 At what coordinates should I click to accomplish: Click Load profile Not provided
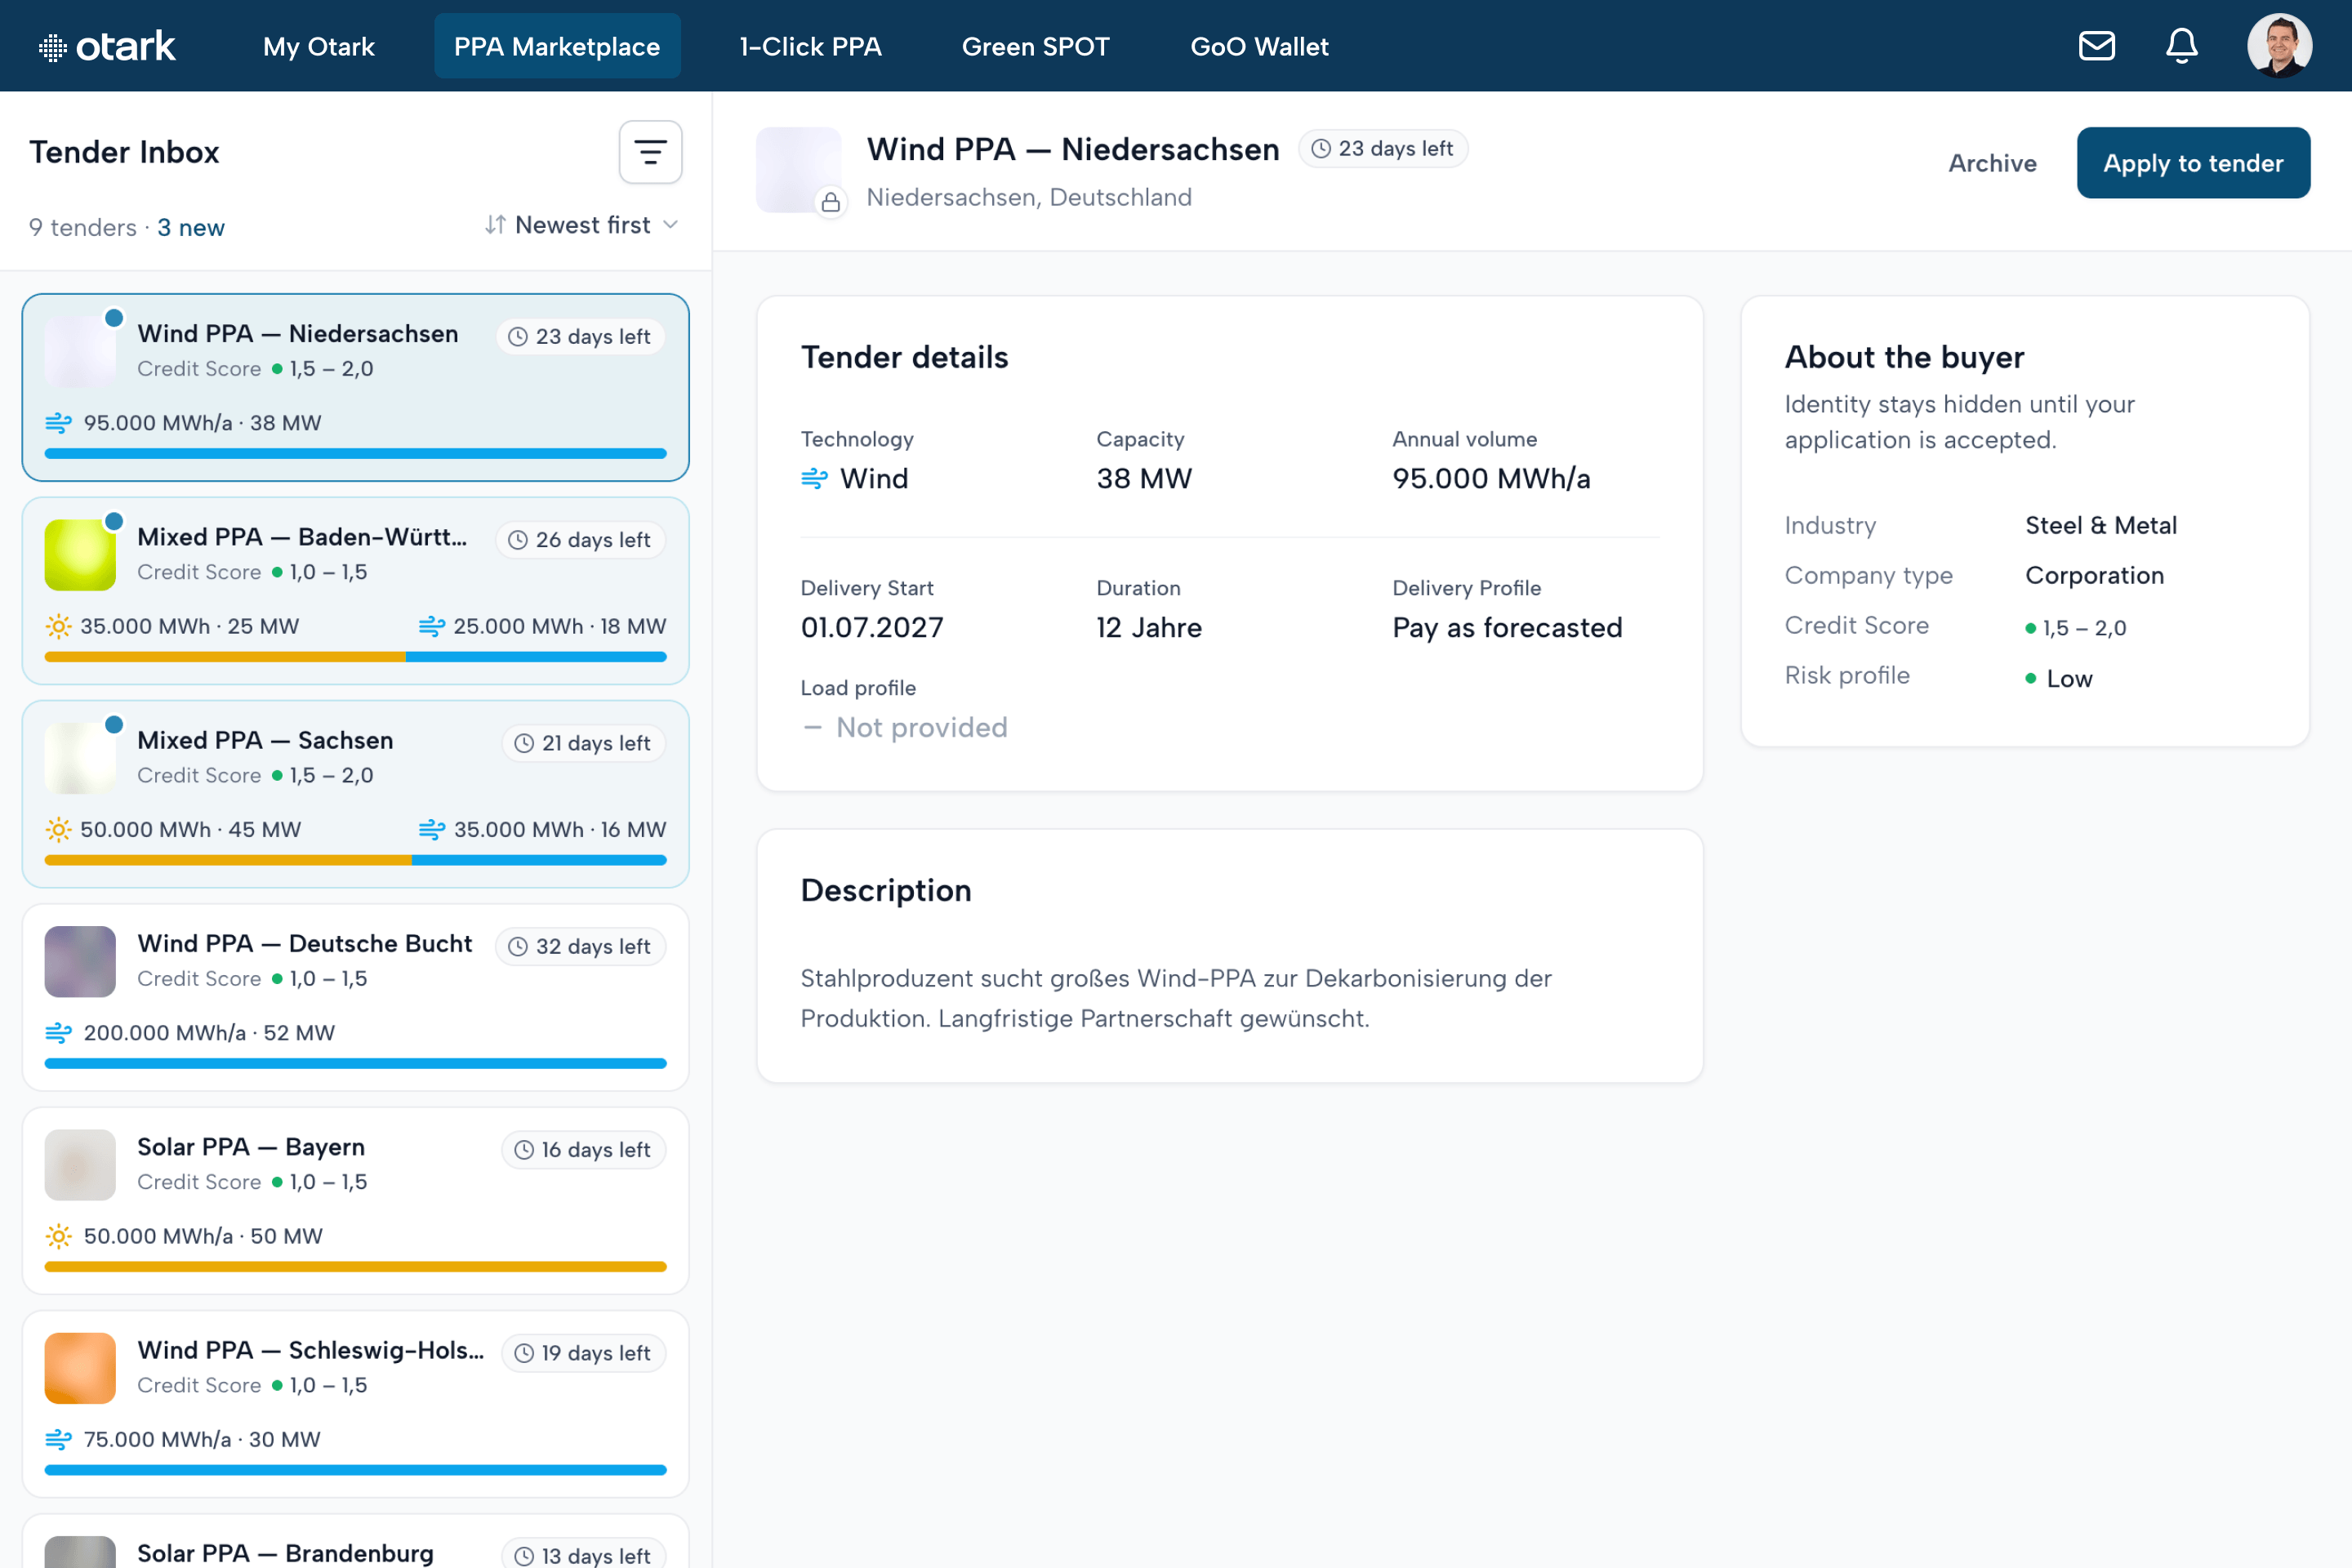pos(904,728)
